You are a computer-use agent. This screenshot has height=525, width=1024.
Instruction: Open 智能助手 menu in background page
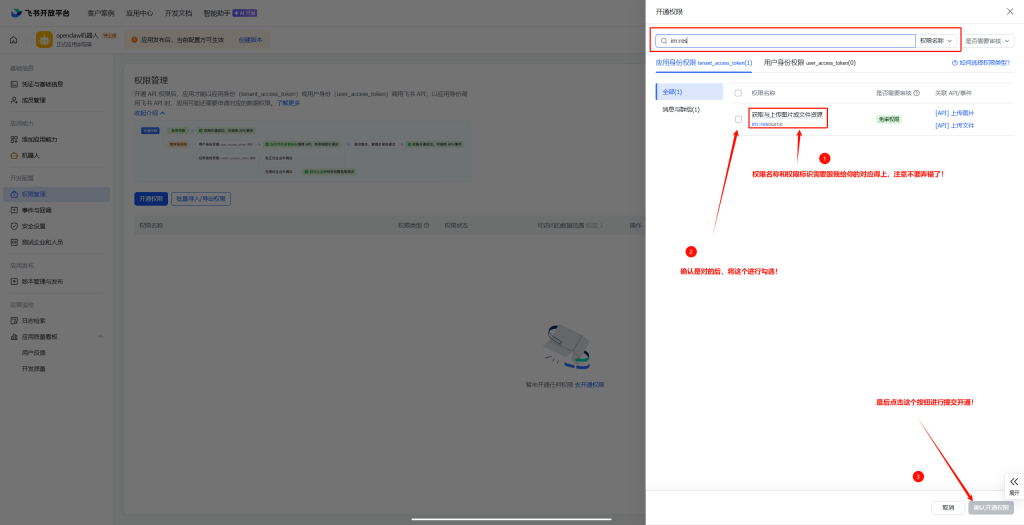216,12
